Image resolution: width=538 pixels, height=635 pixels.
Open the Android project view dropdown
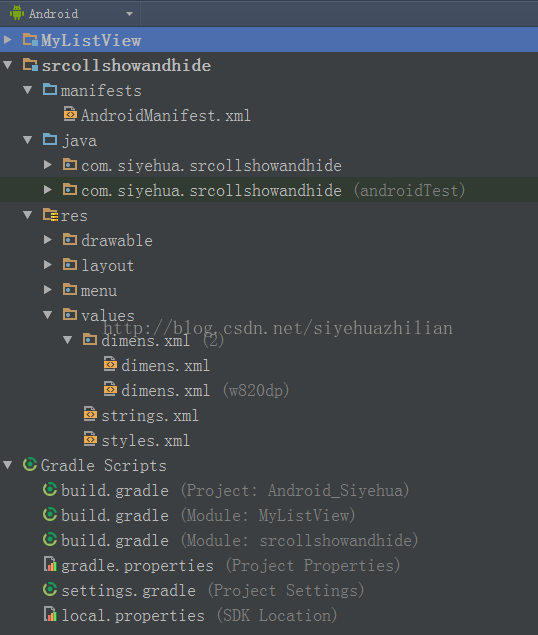[x=71, y=14]
